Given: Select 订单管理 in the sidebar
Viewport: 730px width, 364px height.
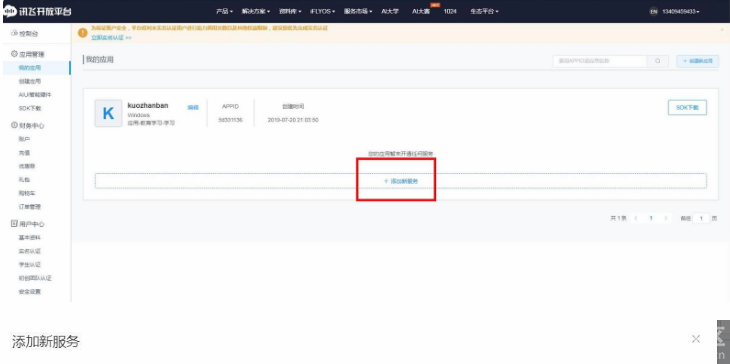Looking at the screenshot, I should click(30, 207).
